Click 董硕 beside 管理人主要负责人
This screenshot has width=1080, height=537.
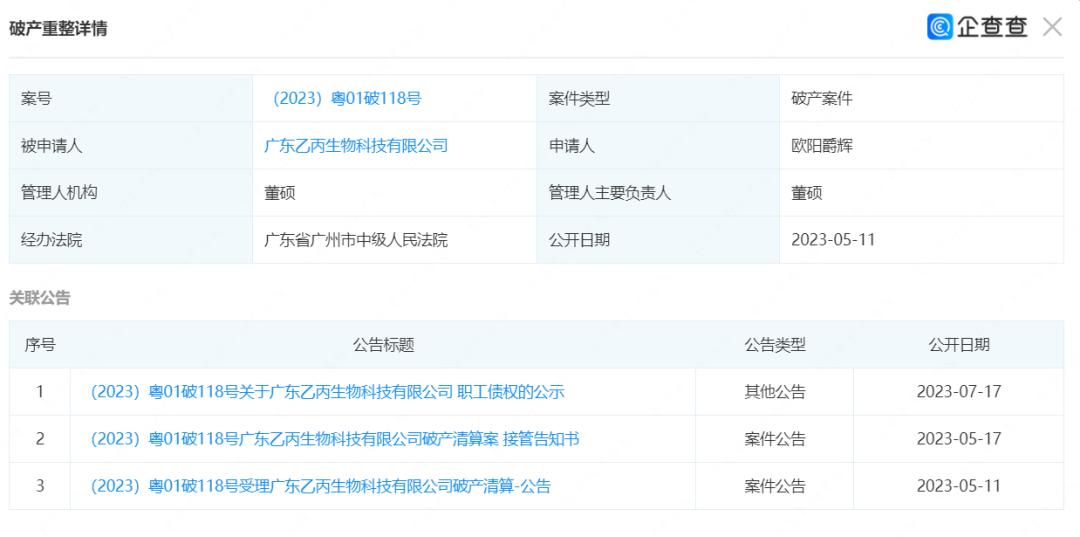click(x=807, y=193)
